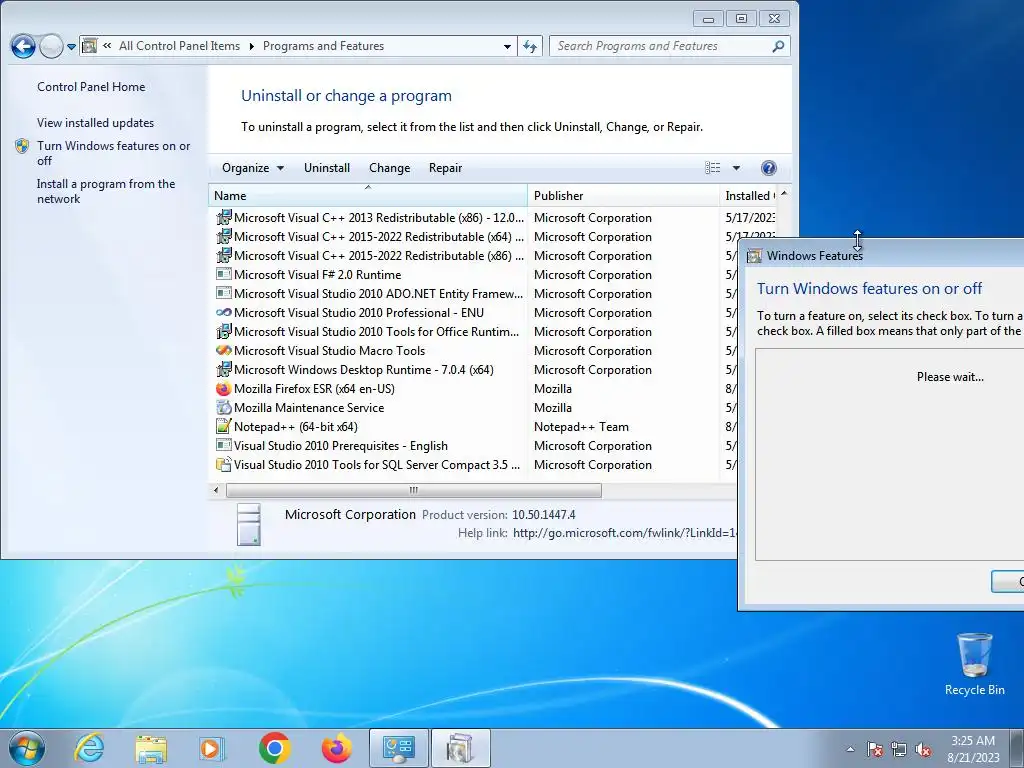Open the Windows Start menu orb

[27, 748]
